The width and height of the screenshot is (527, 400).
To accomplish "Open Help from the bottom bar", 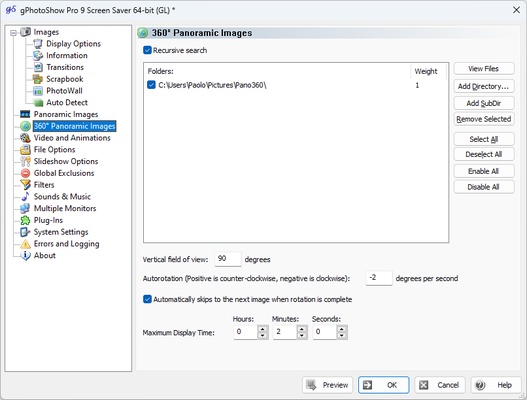I will pyautogui.click(x=496, y=385).
